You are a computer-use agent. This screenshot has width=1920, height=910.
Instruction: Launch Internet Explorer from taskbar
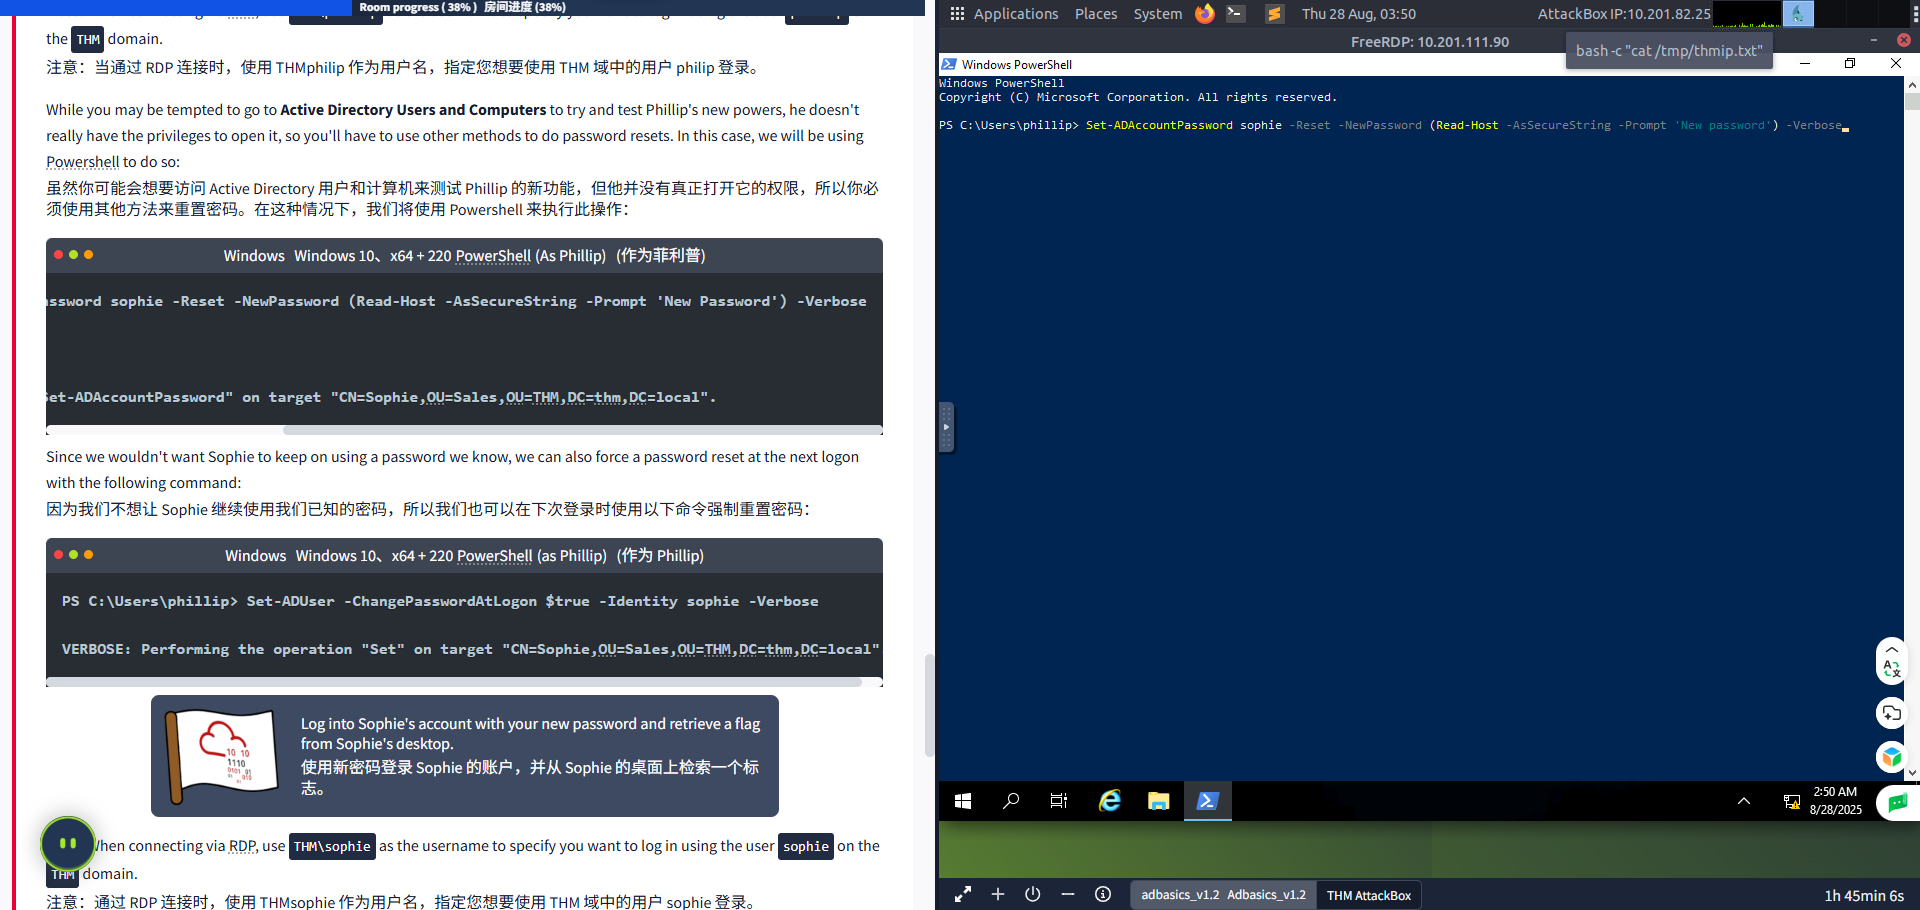coord(1109,801)
